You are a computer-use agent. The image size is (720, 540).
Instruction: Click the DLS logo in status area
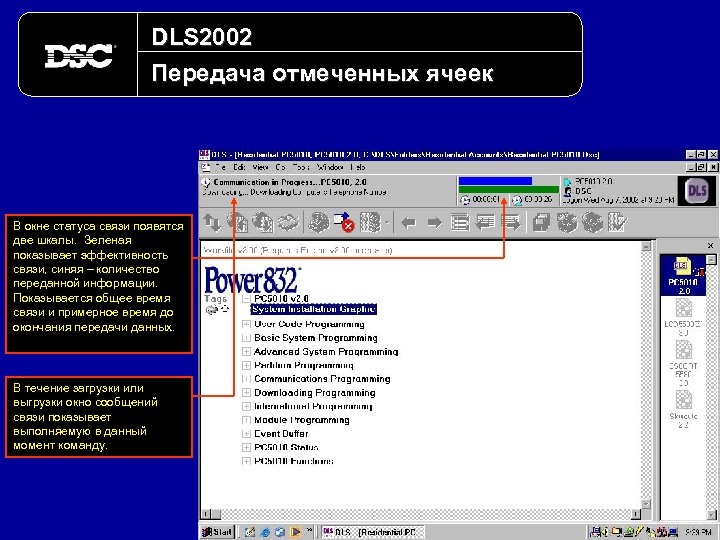click(697, 191)
